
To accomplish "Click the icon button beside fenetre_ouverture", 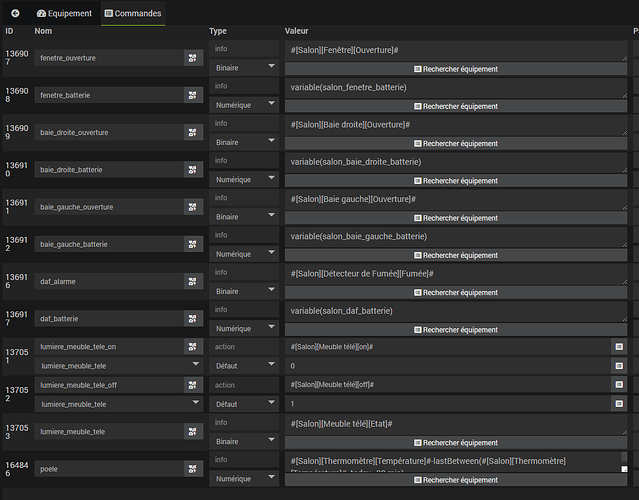I will [192, 58].
